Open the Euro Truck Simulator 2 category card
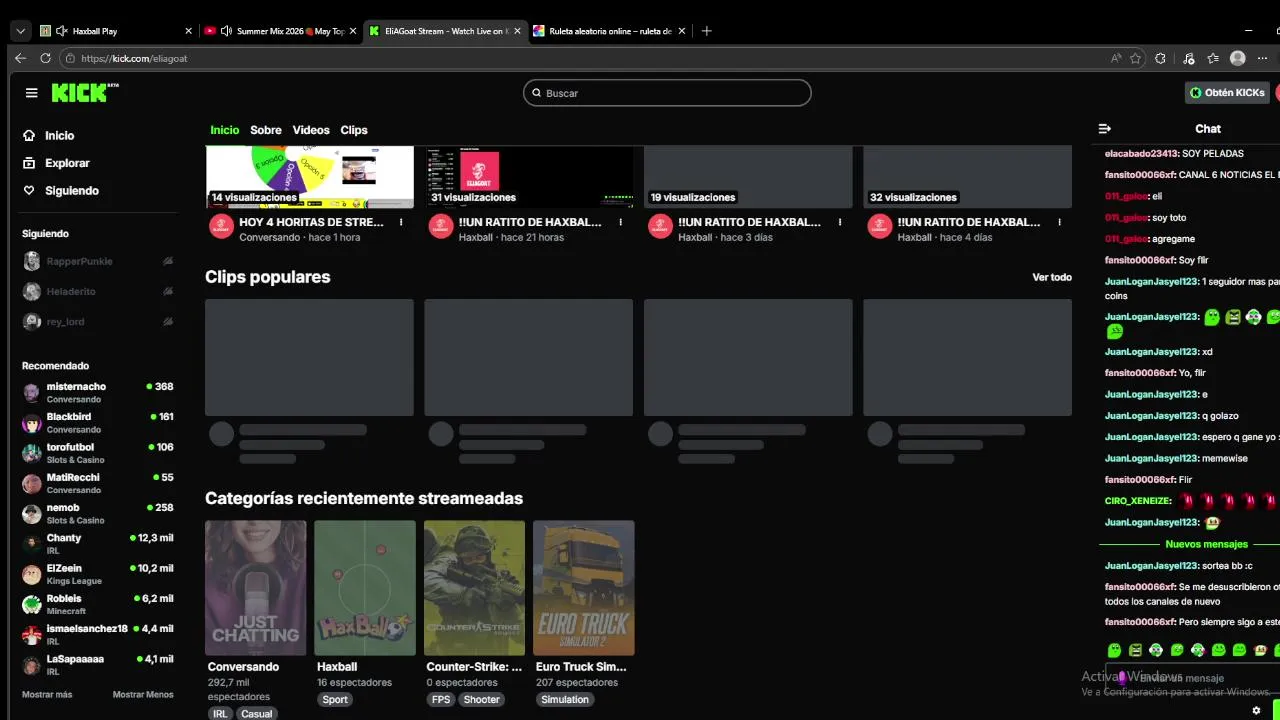The width and height of the screenshot is (1280, 720). point(584,588)
